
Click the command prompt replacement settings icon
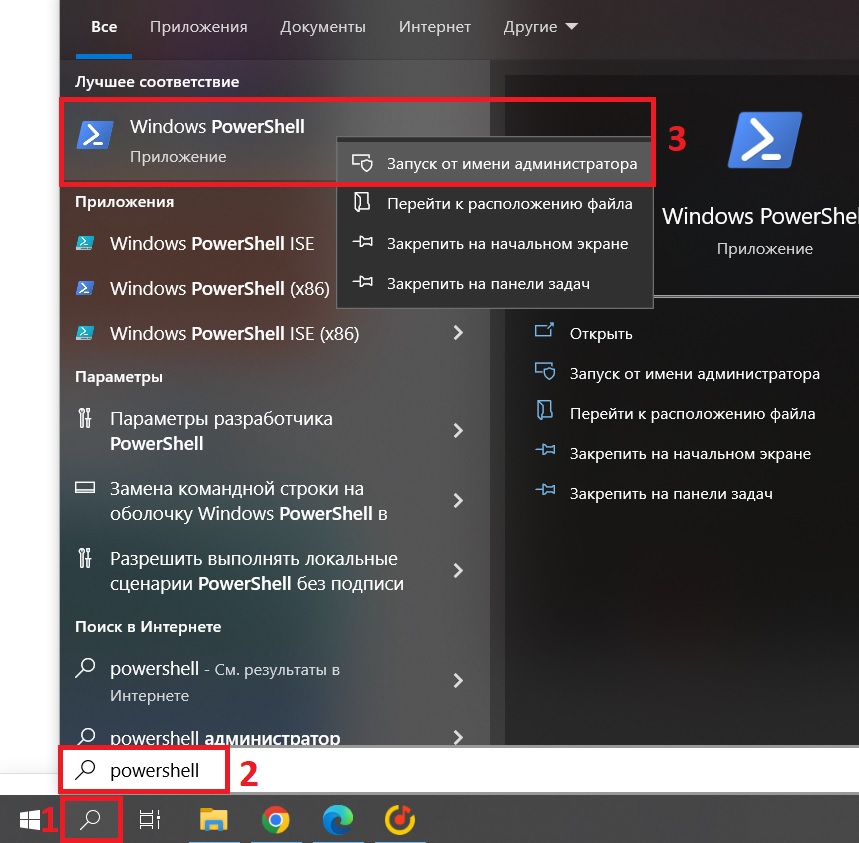[85, 488]
